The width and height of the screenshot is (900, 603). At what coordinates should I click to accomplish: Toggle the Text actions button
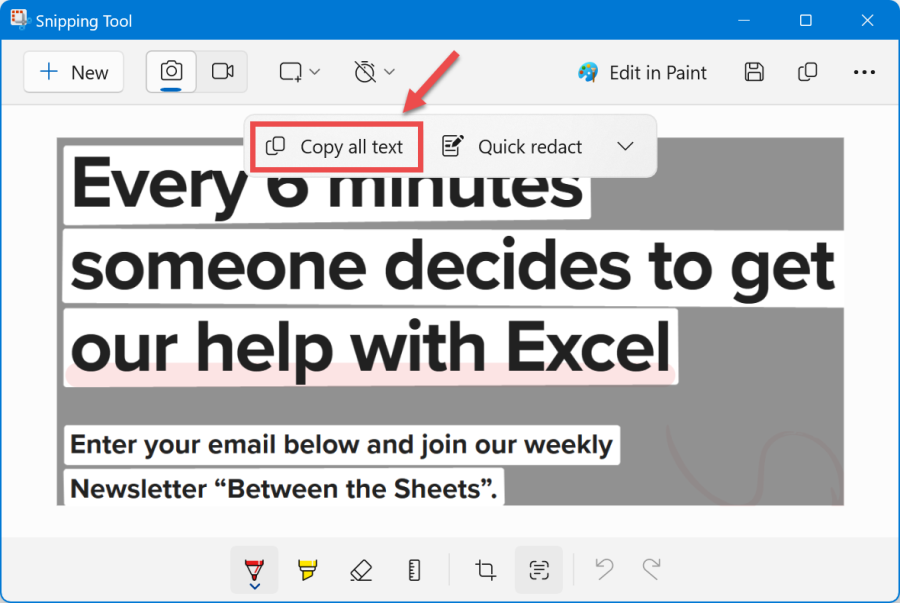(539, 570)
